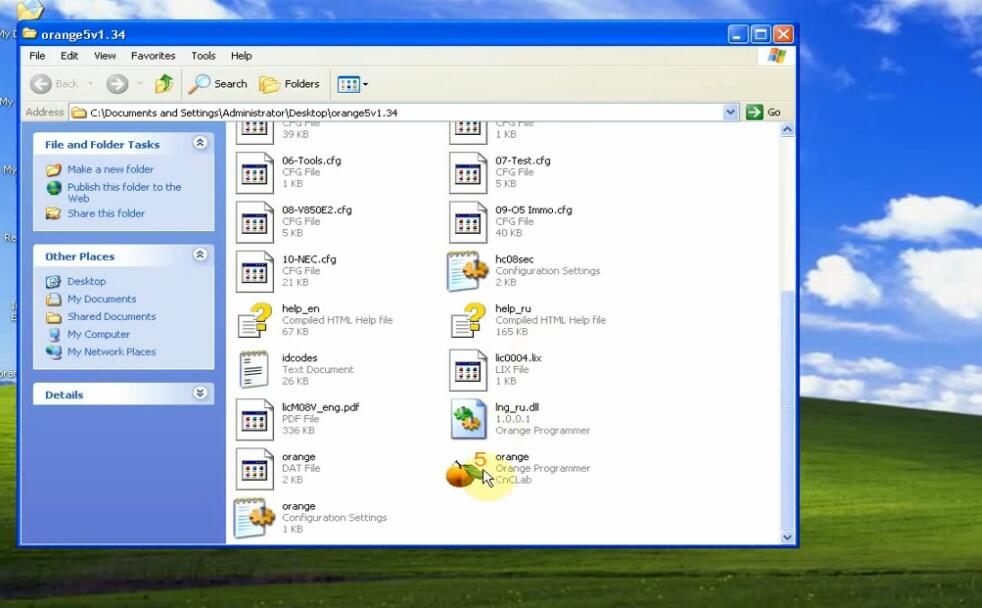This screenshot has width=982, height=608.
Task: Go up one folder level
Action: [164, 83]
